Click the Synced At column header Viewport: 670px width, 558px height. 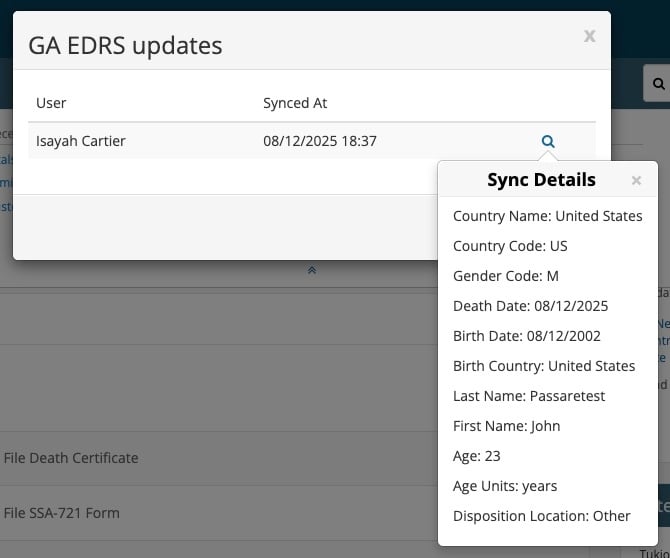(x=295, y=103)
